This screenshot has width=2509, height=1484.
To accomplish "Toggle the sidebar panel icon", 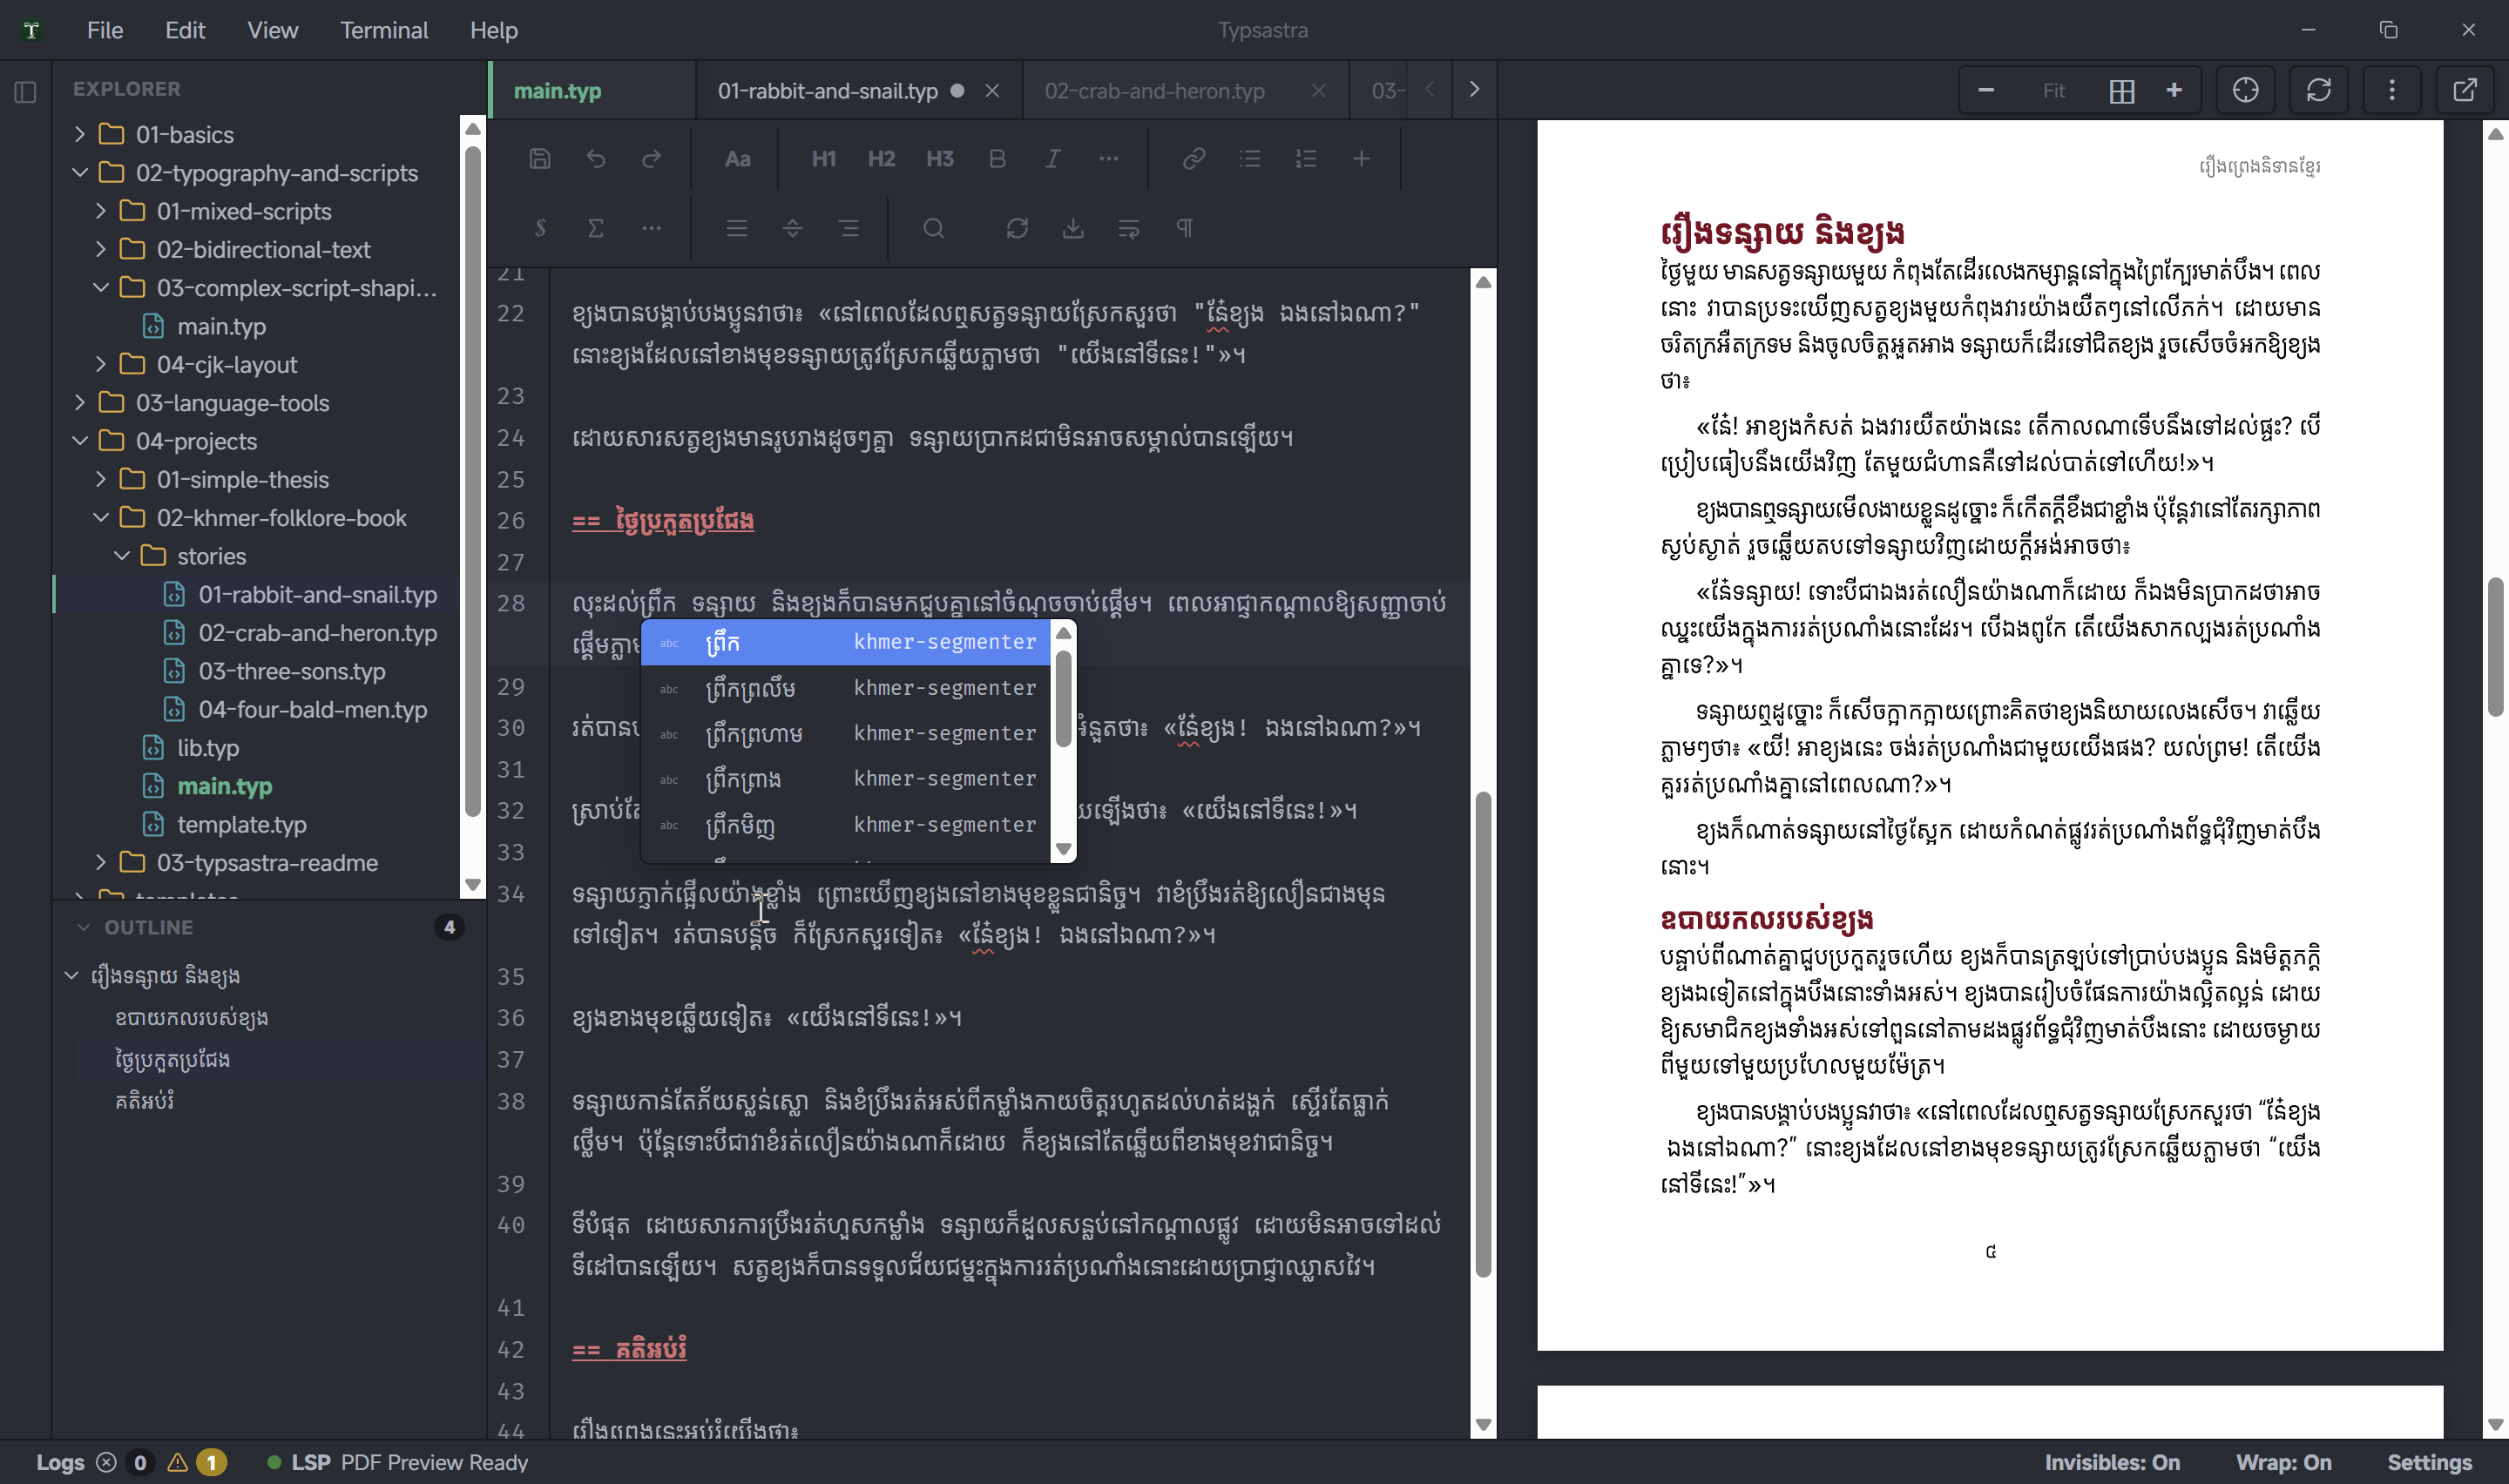I will pyautogui.click(x=26, y=92).
